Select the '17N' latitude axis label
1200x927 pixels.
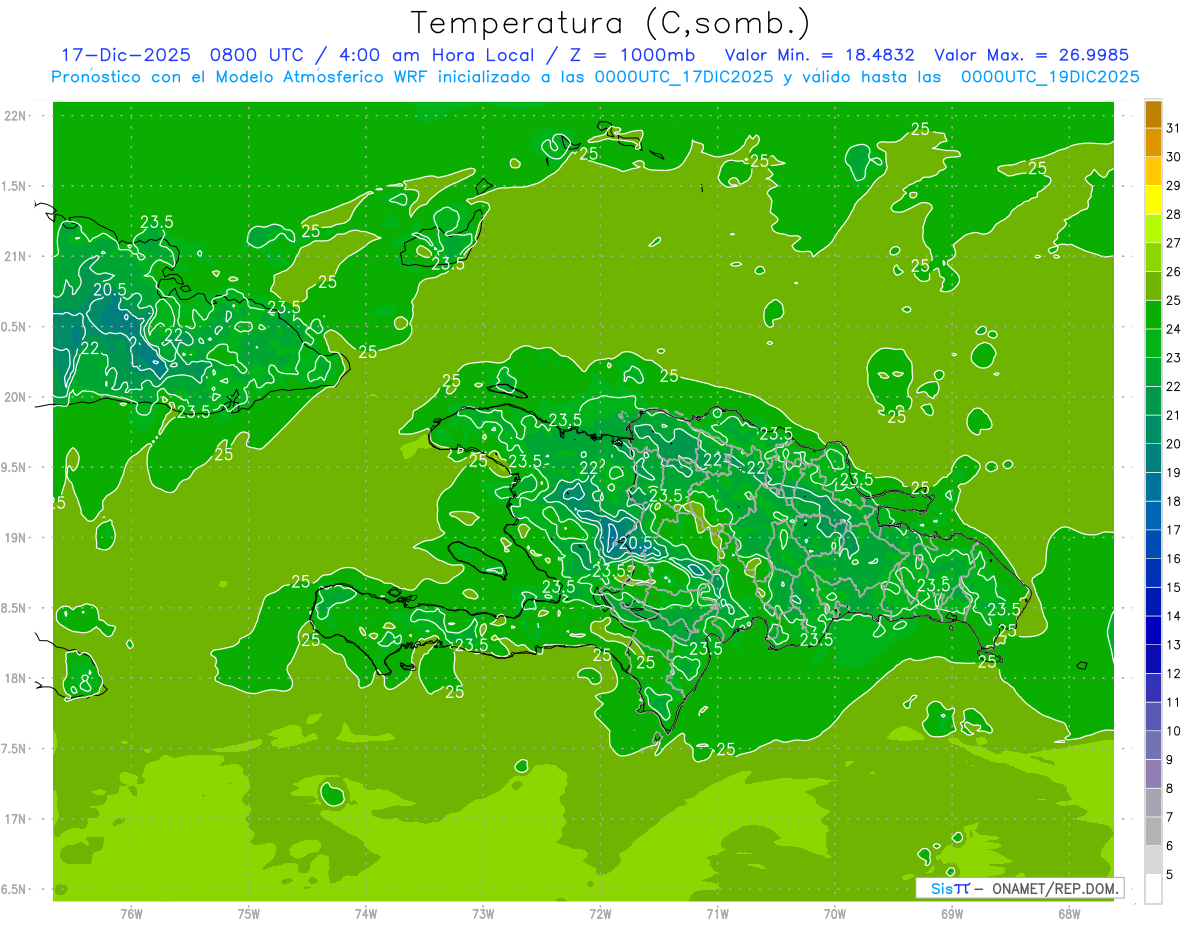point(16,819)
